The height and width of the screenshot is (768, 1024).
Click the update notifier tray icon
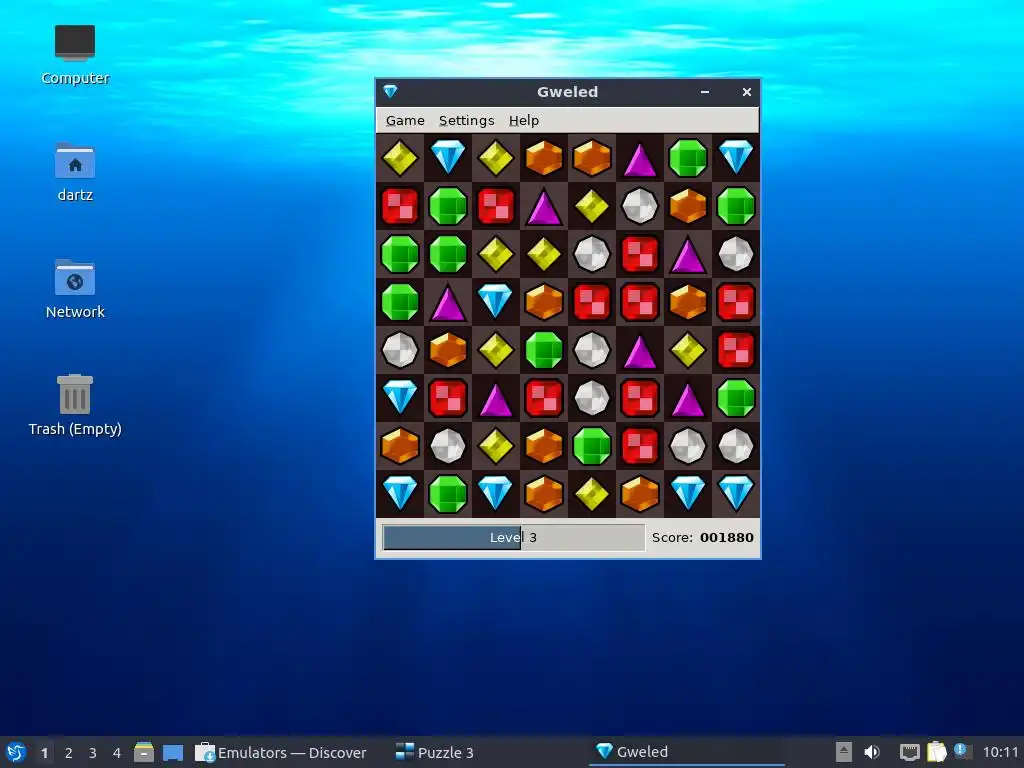click(x=961, y=751)
